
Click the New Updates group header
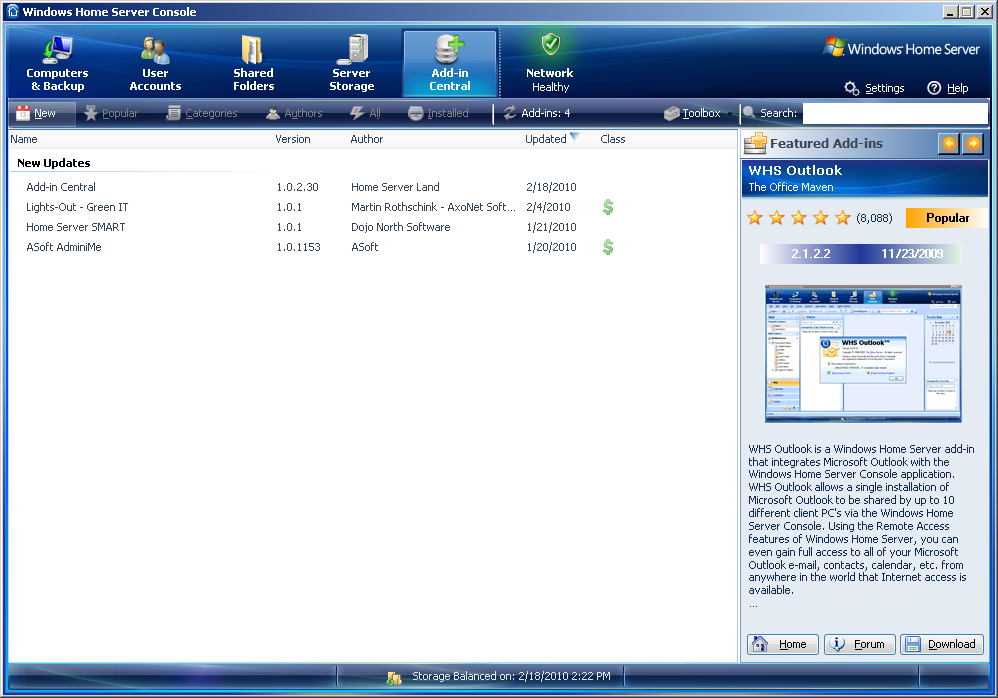tap(53, 163)
